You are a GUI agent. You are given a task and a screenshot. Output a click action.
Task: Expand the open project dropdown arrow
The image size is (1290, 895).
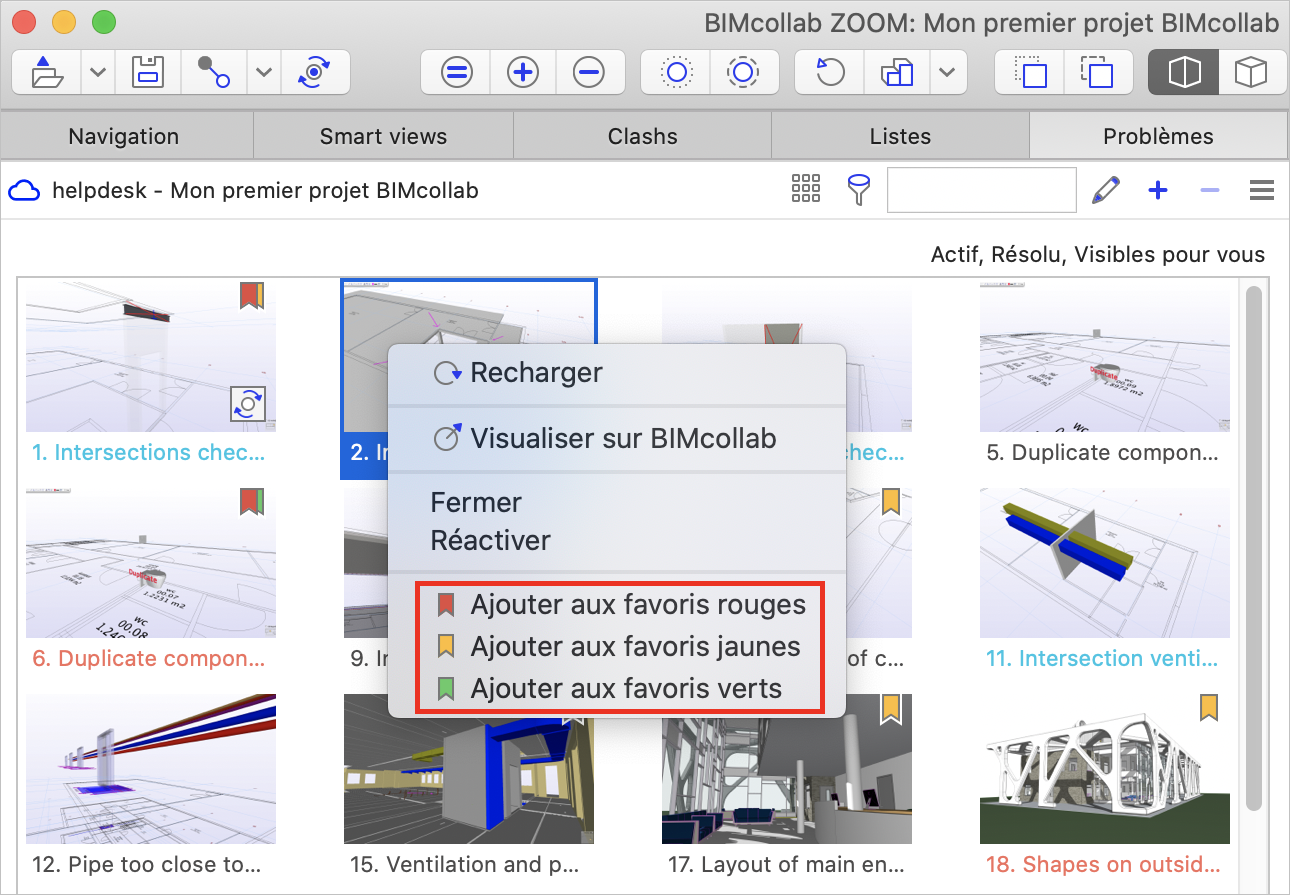(x=98, y=73)
